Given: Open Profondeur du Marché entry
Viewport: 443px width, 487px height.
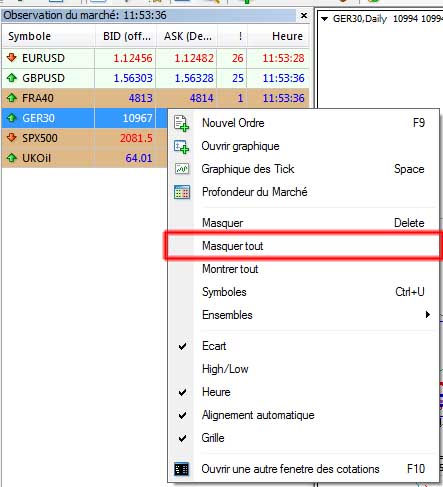Looking at the screenshot, I should [x=303, y=192].
